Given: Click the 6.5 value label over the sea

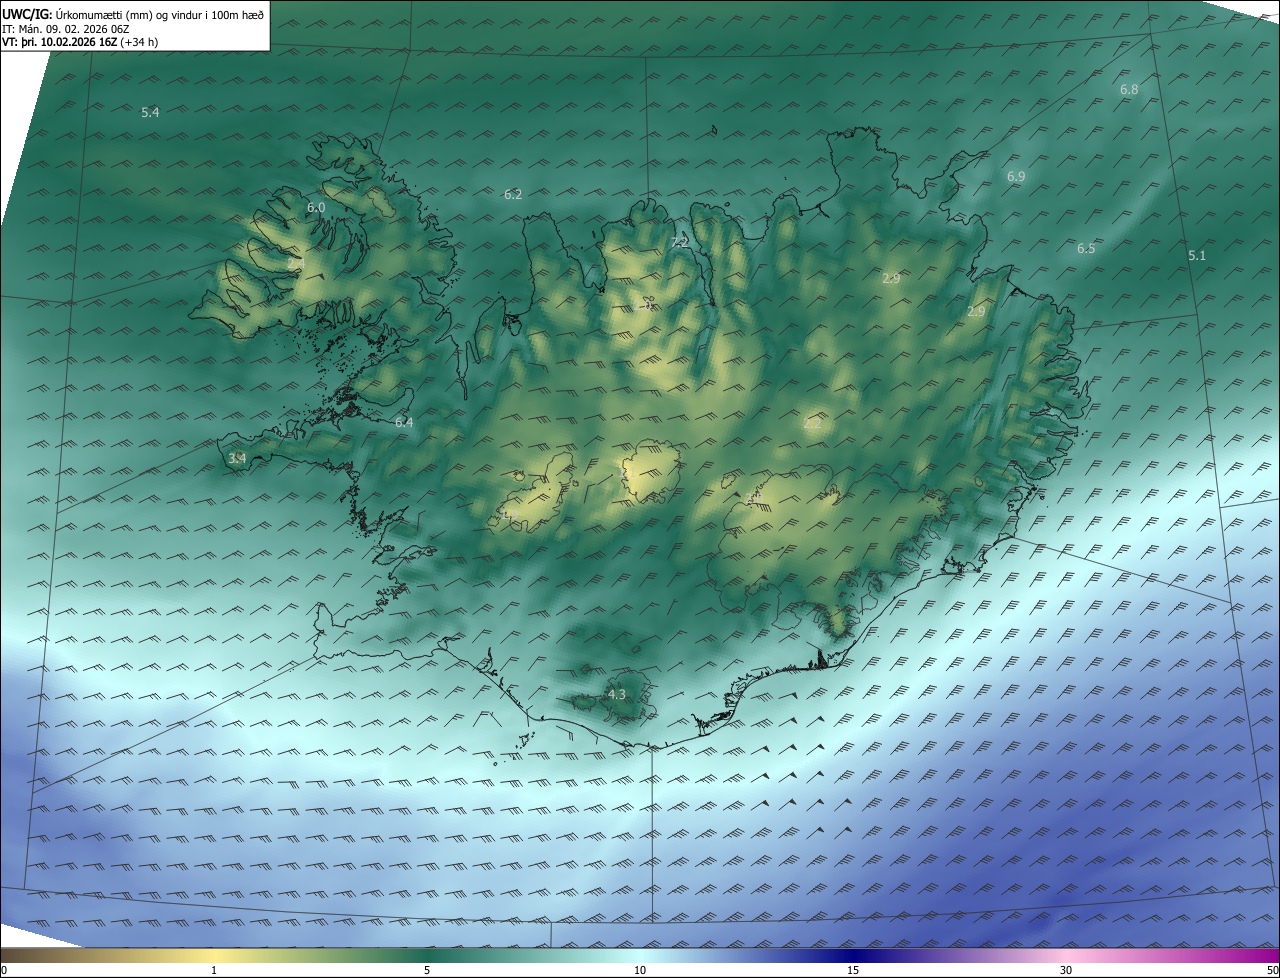Looking at the screenshot, I should (1086, 249).
